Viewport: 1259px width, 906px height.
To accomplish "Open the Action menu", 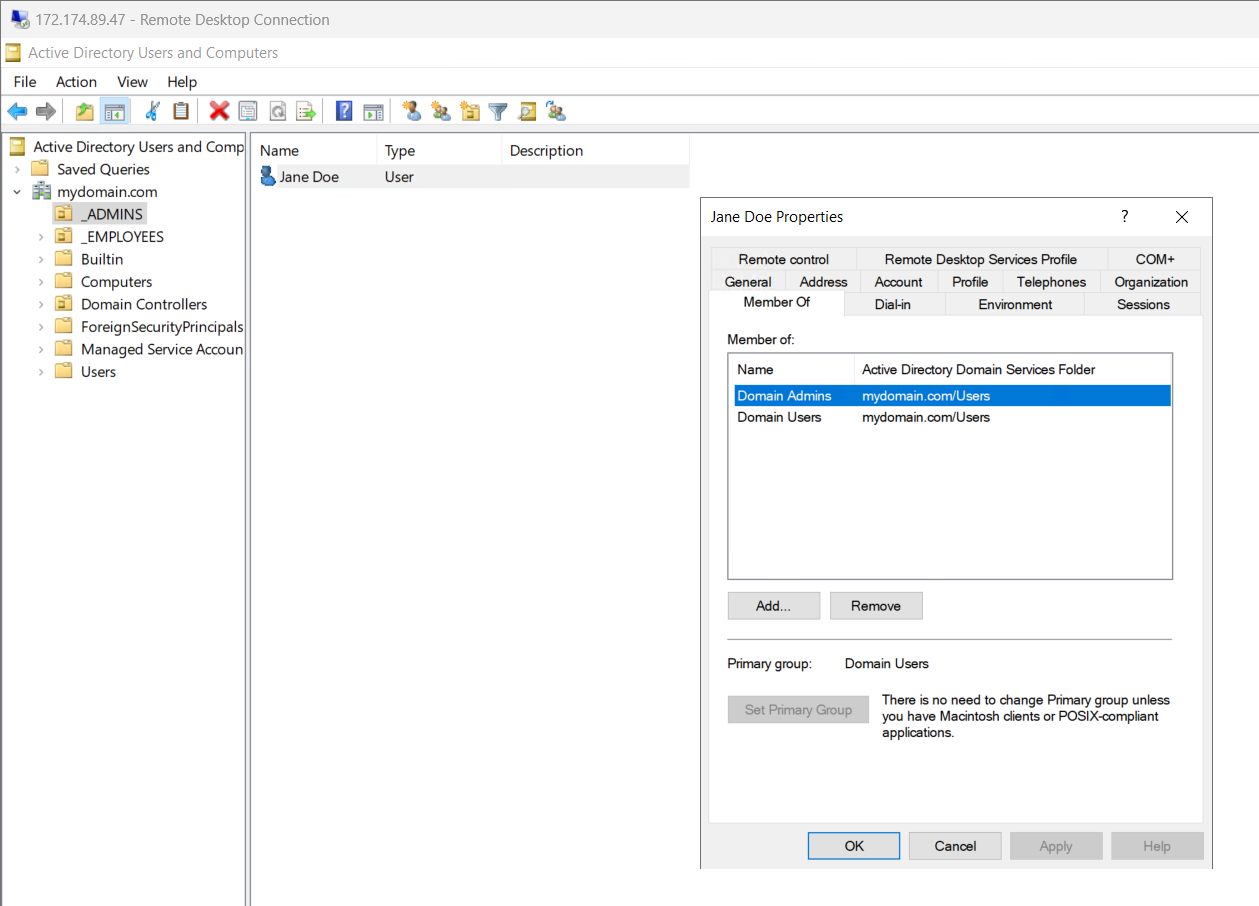I will point(76,81).
